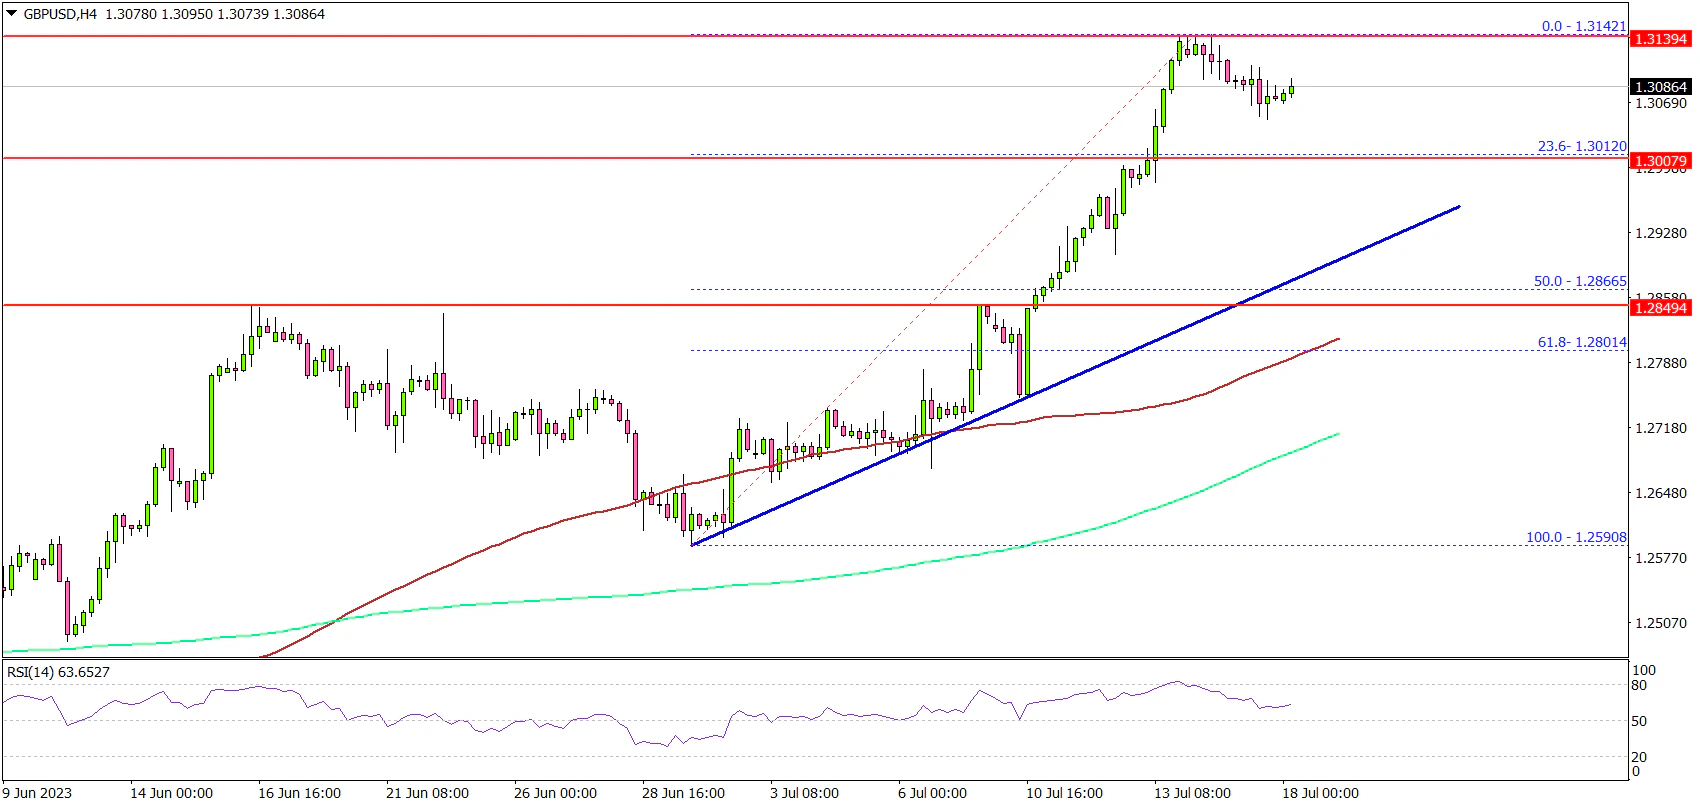Select the red 1.31394 price label

(x=1660, y=39)
